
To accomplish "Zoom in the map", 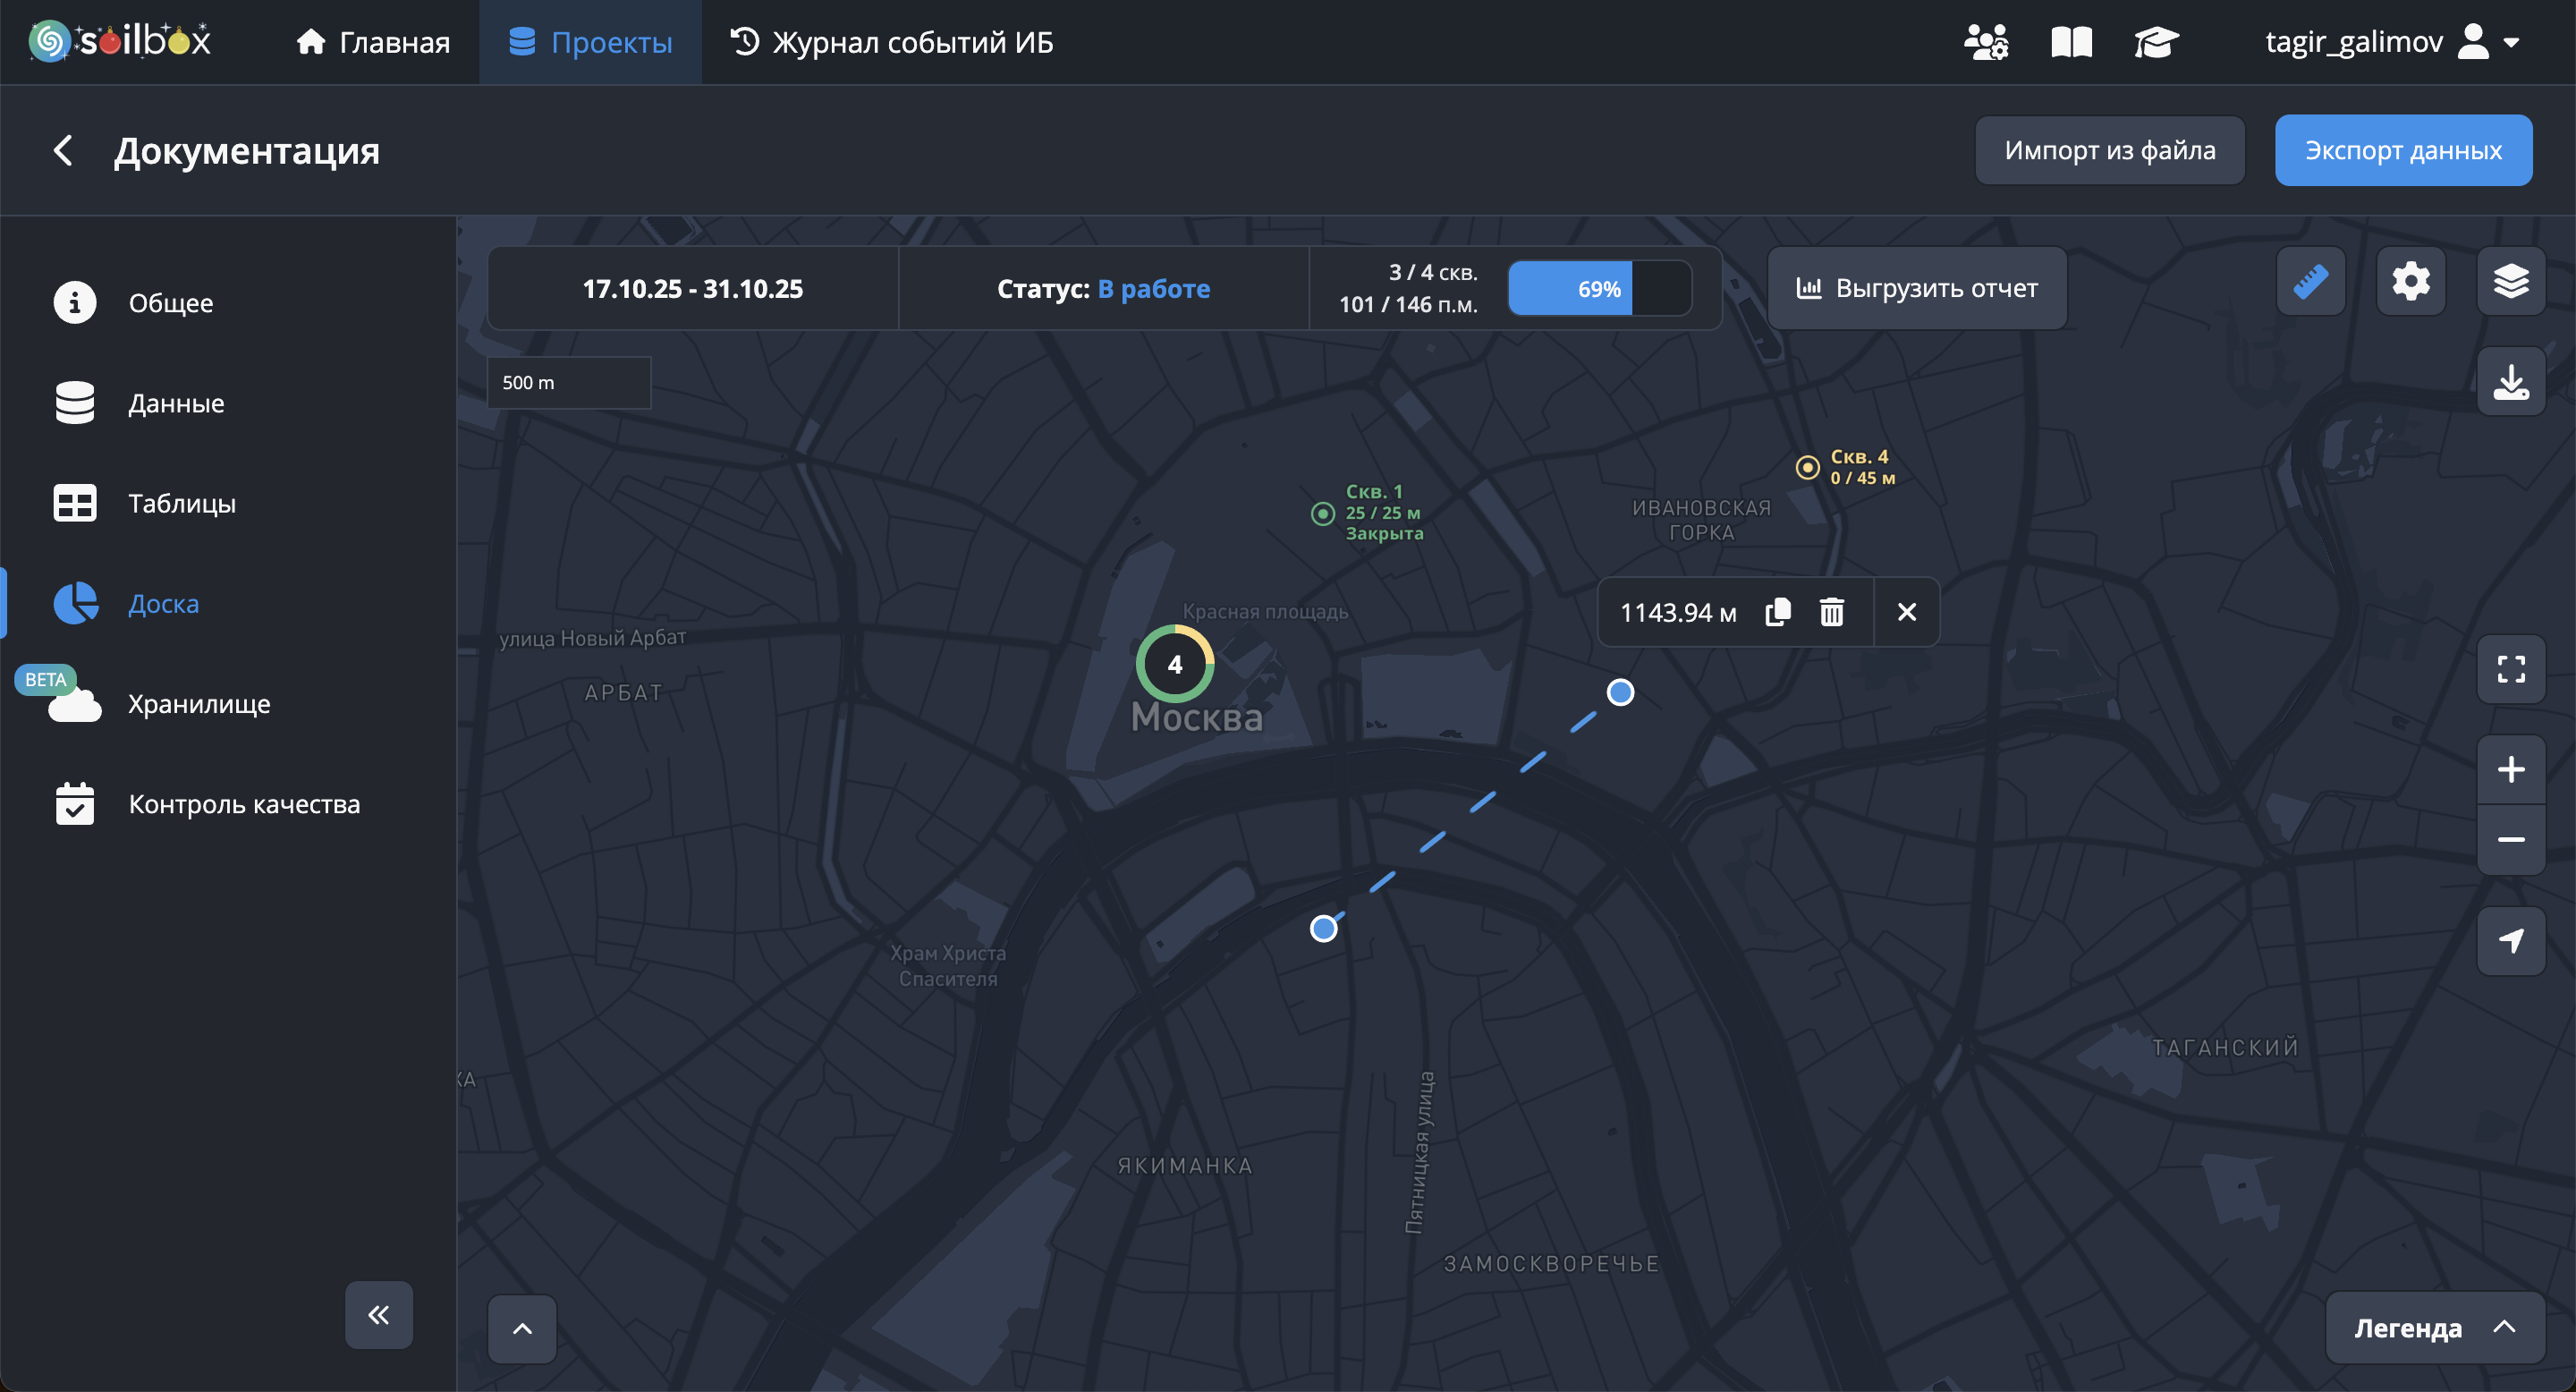I will (2510, 769).
